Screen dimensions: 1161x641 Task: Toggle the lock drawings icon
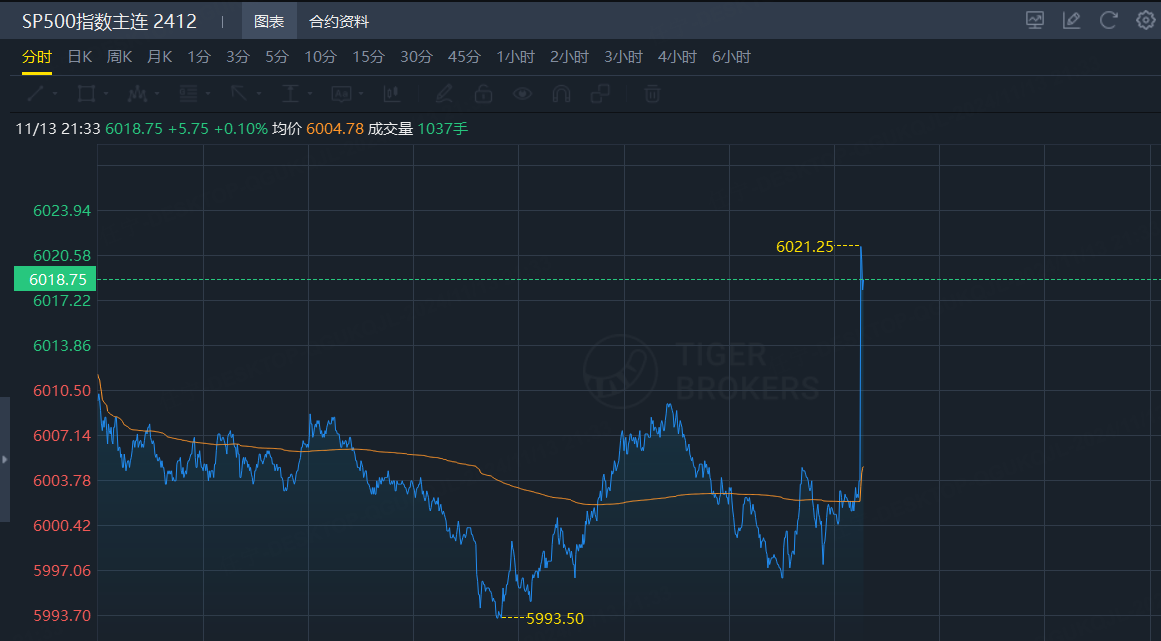[483, 94]
